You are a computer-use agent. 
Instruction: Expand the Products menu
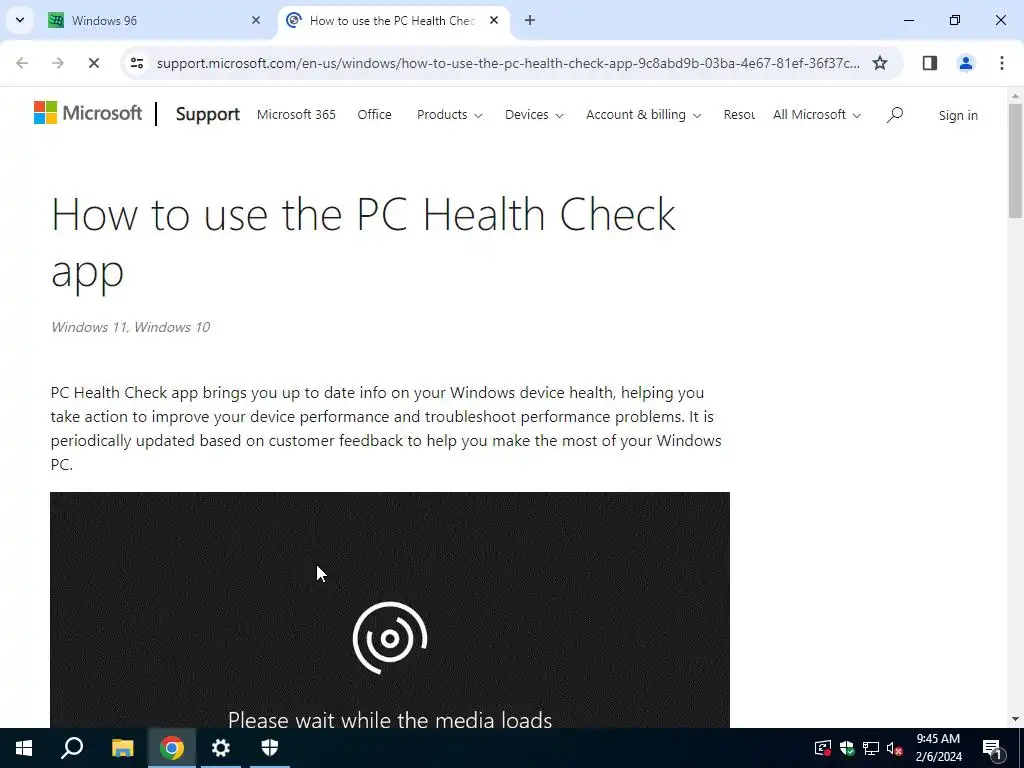click(449, 115)
